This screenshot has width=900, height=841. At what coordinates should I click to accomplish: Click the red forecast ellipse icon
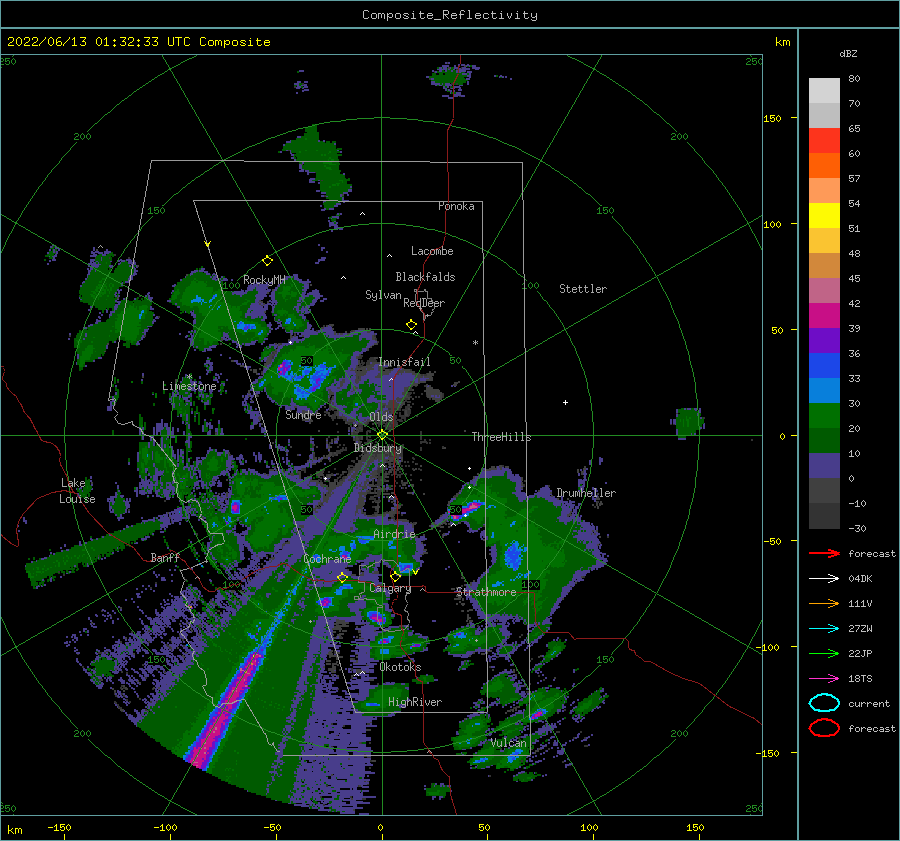point(824,728)
